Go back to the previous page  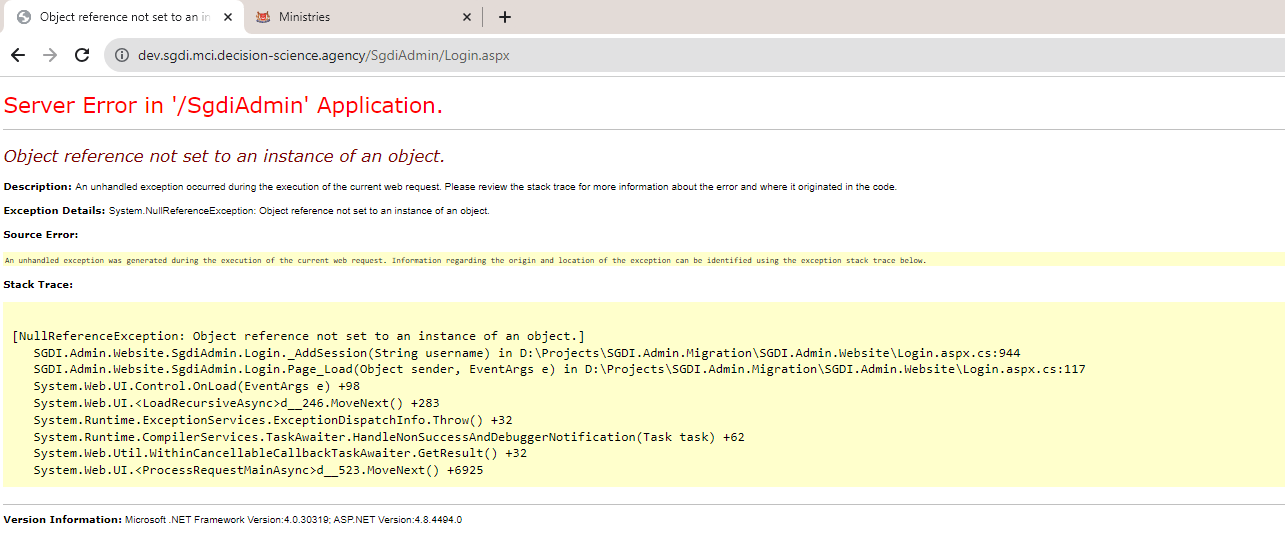[18, 55]
